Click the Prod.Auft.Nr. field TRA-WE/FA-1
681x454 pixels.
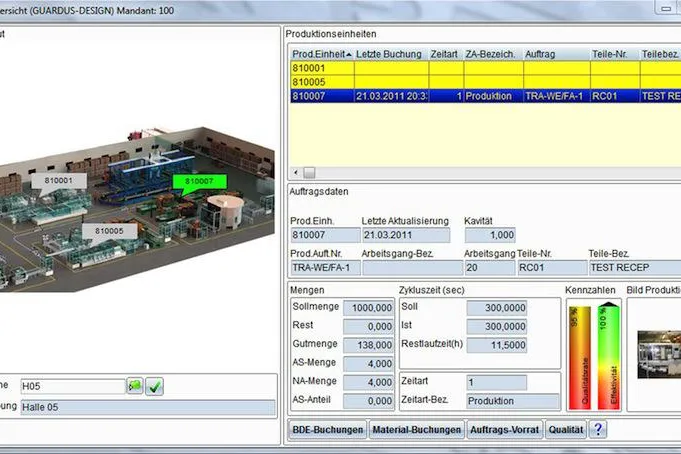tap(325, 268)
